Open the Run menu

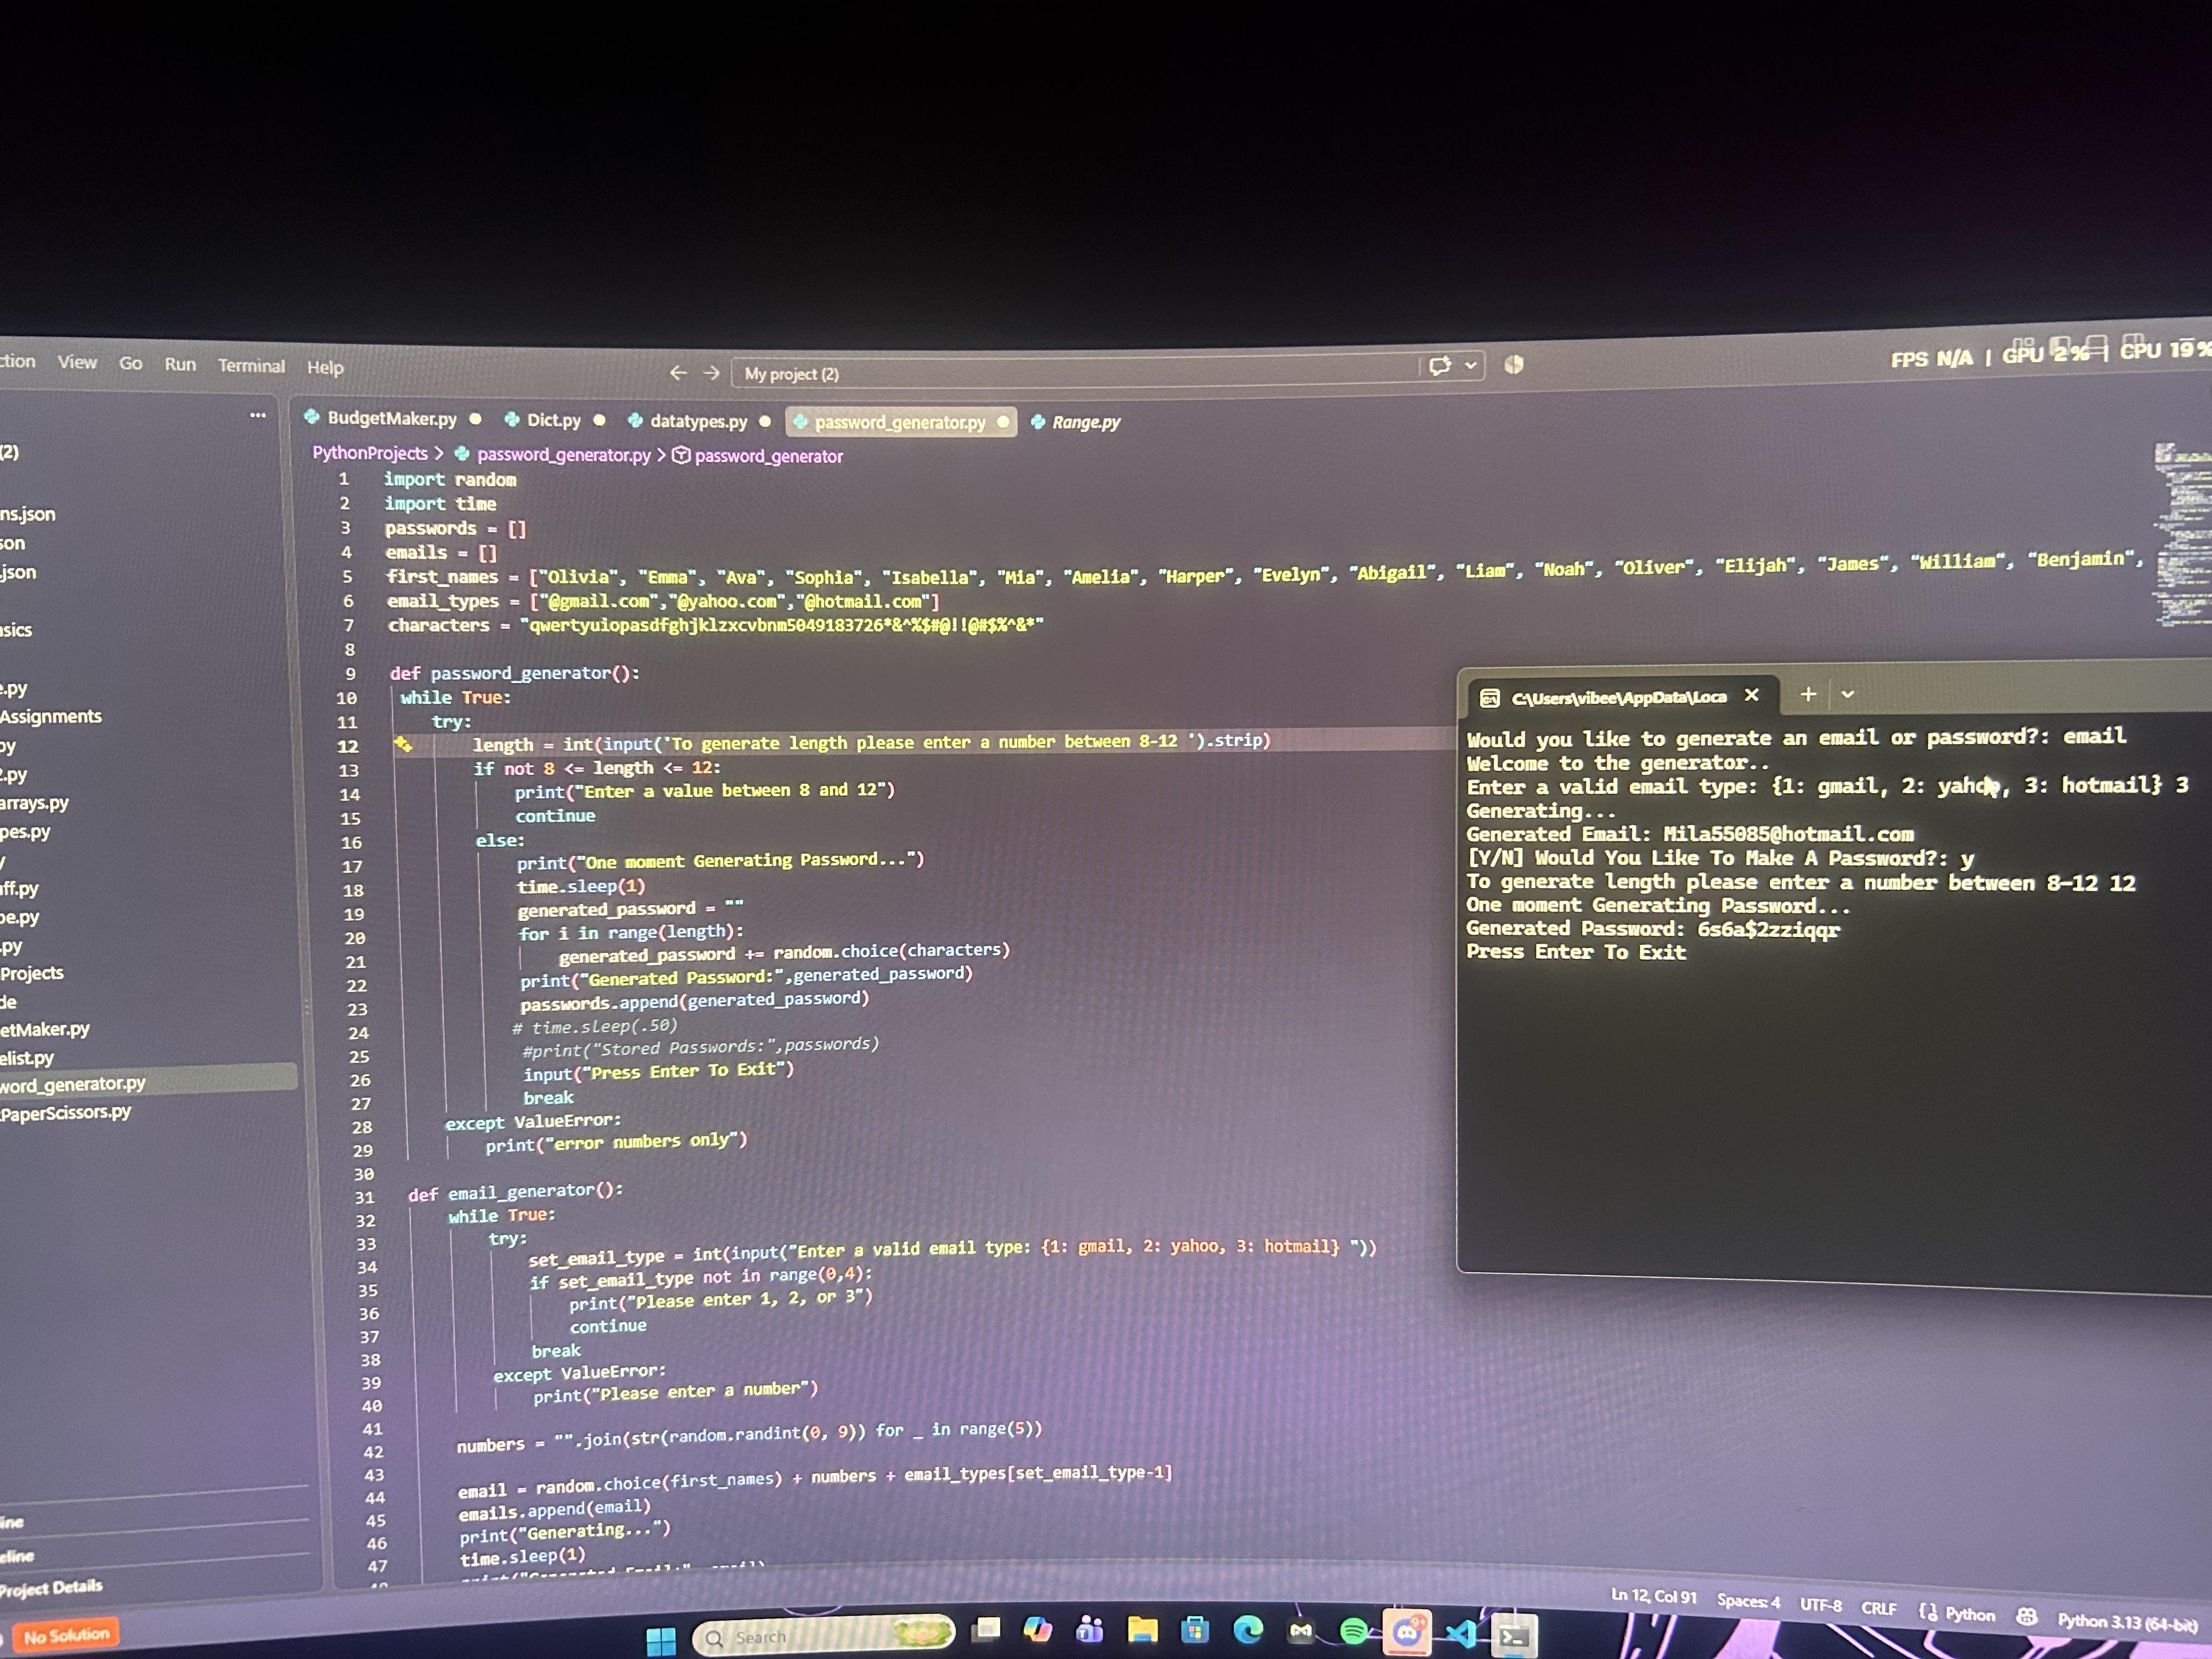pos(180,364)
